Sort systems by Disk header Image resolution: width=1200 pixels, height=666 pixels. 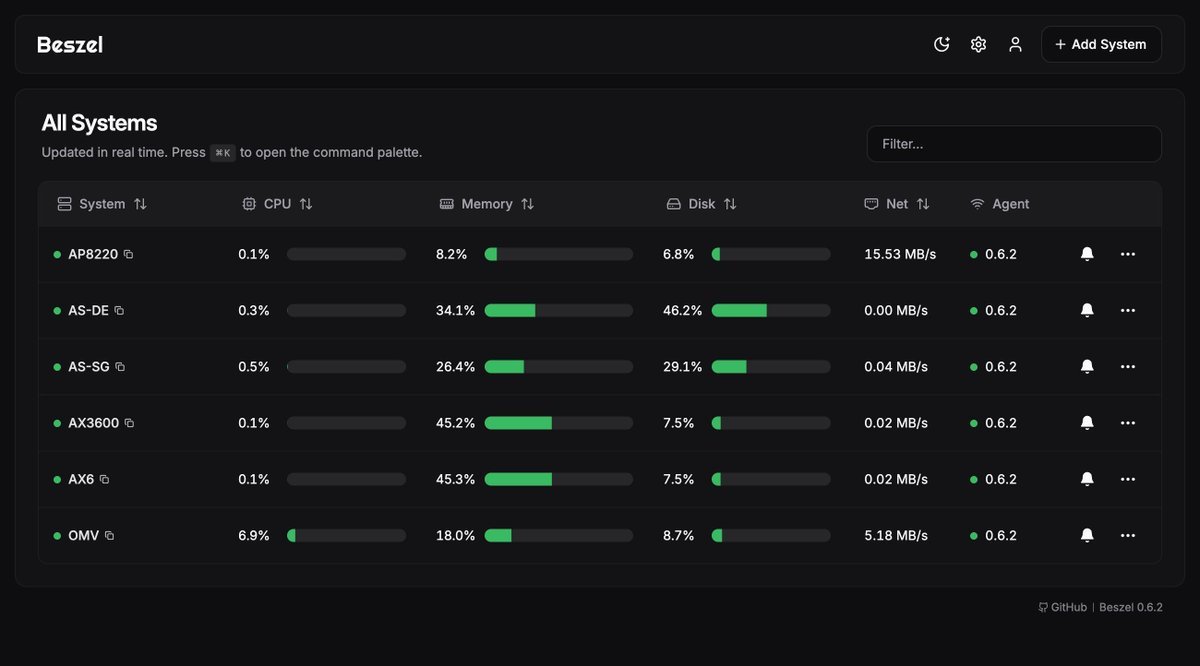(702, 204)
